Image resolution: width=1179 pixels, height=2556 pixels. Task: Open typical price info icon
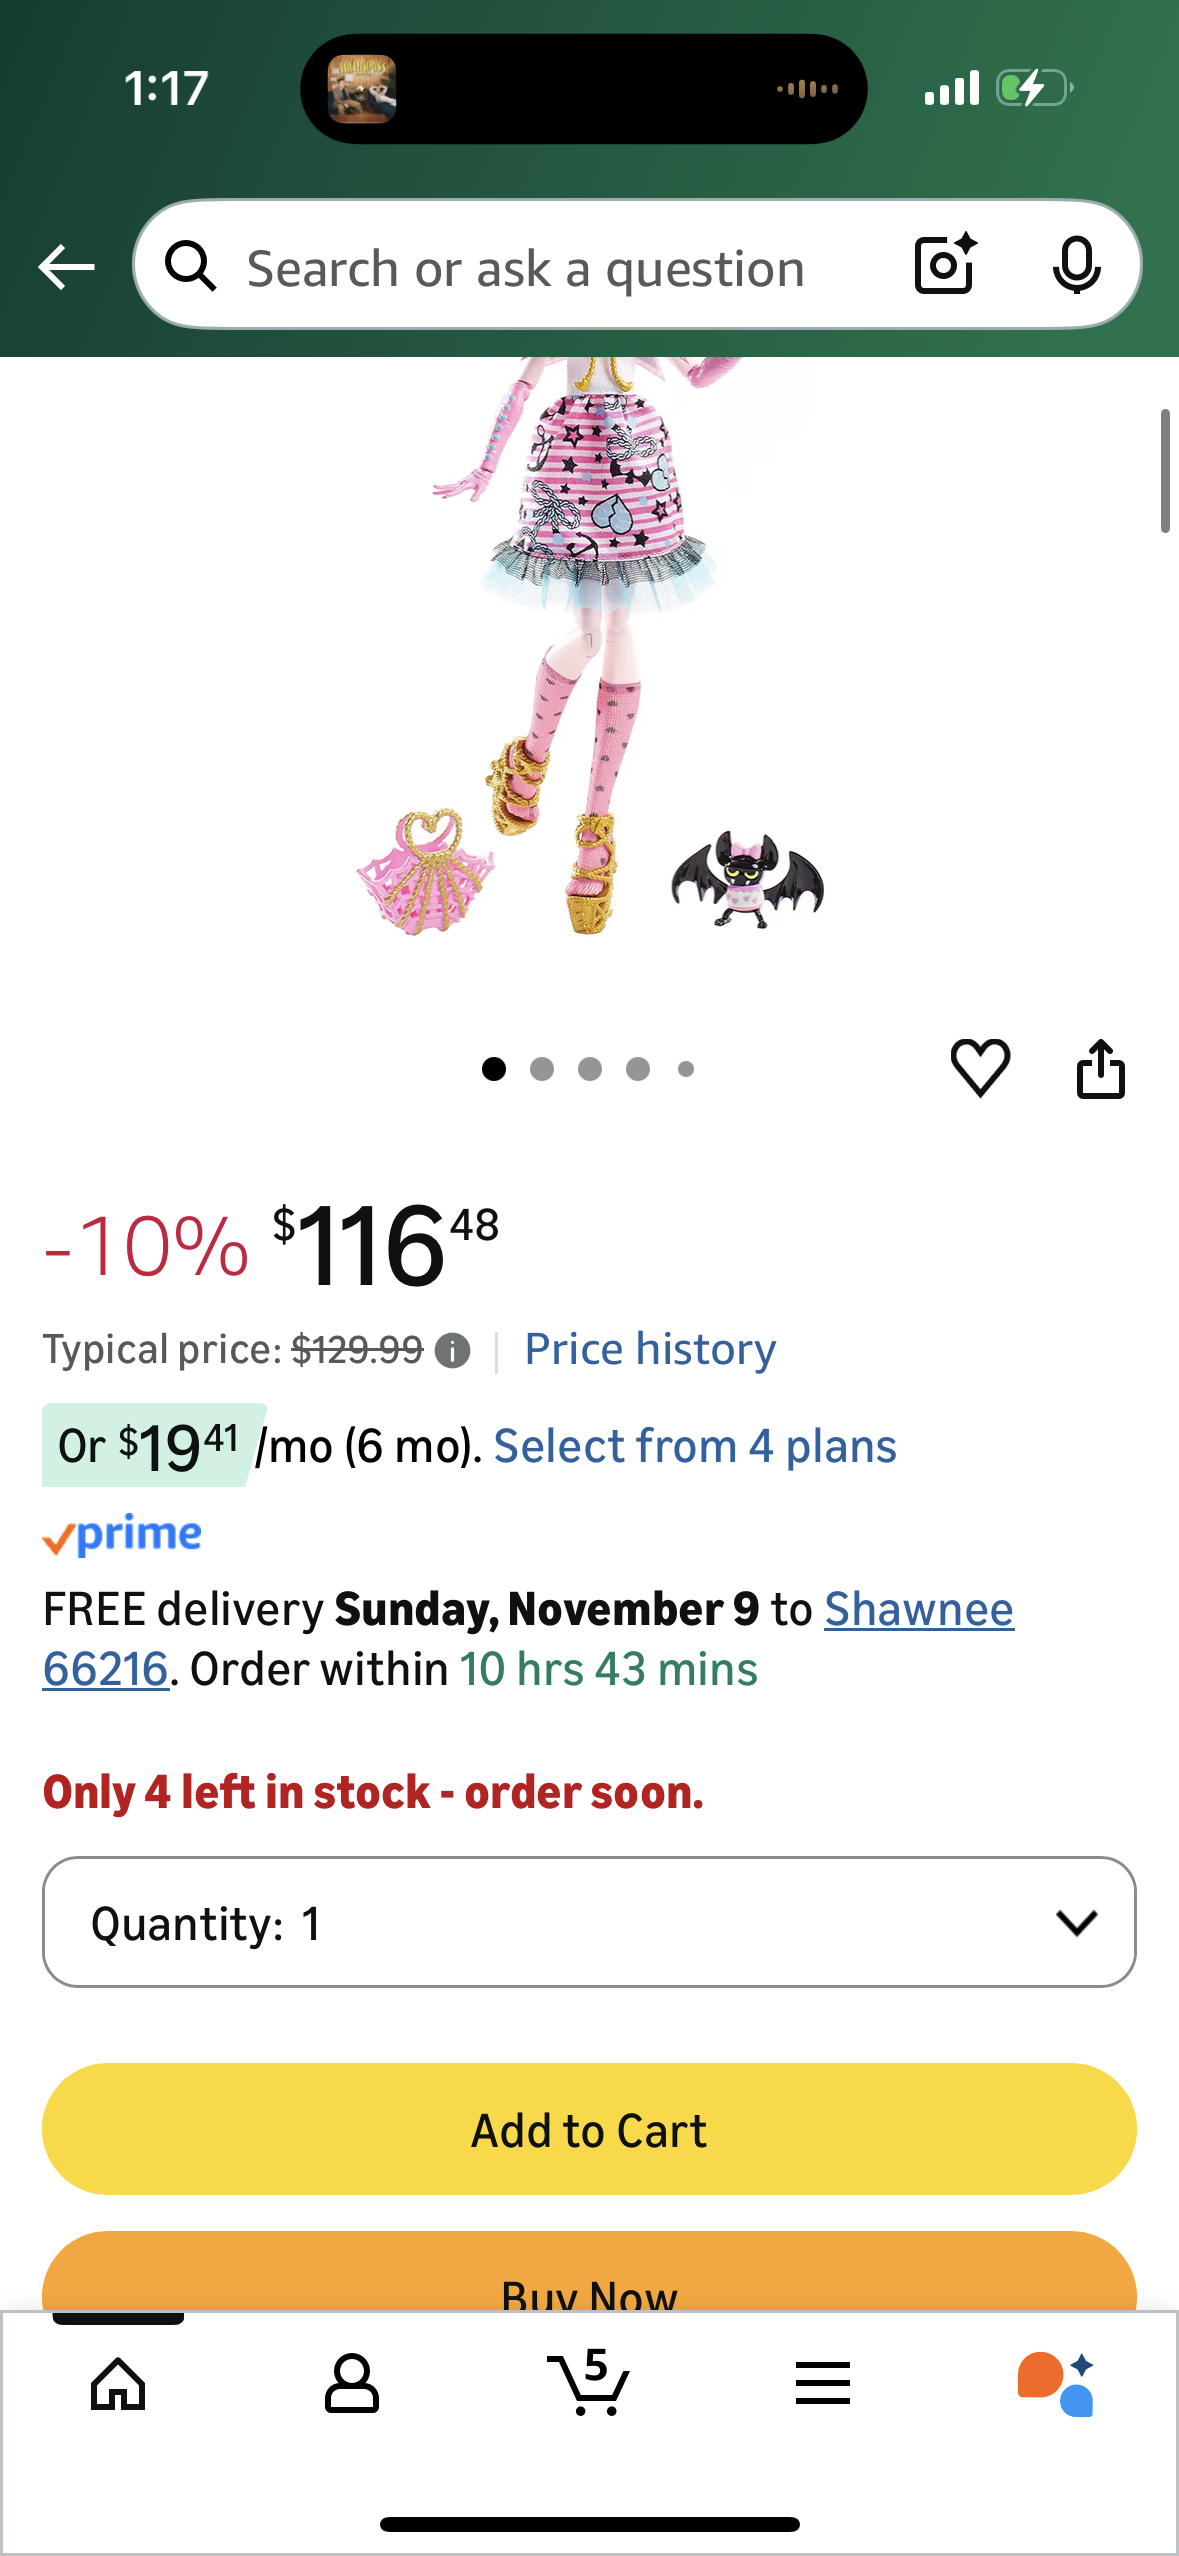point(453,1351)
